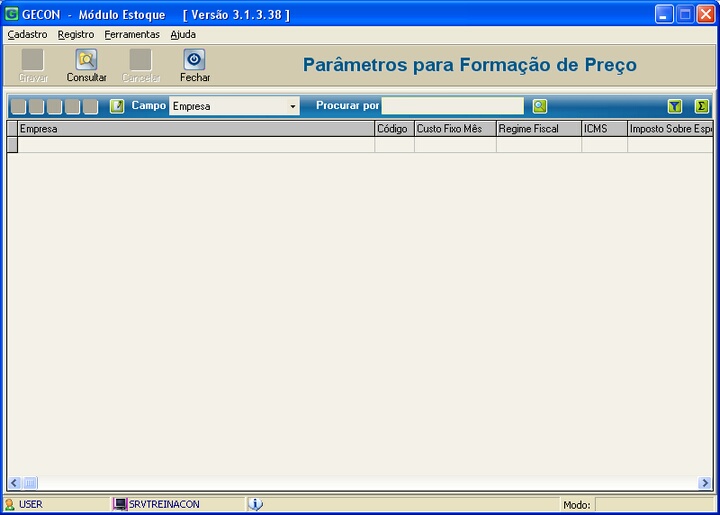Click the Imposto Sobre column header
Image resolution: width=720 pixels, height=515 pixels.
coord(670,129)
